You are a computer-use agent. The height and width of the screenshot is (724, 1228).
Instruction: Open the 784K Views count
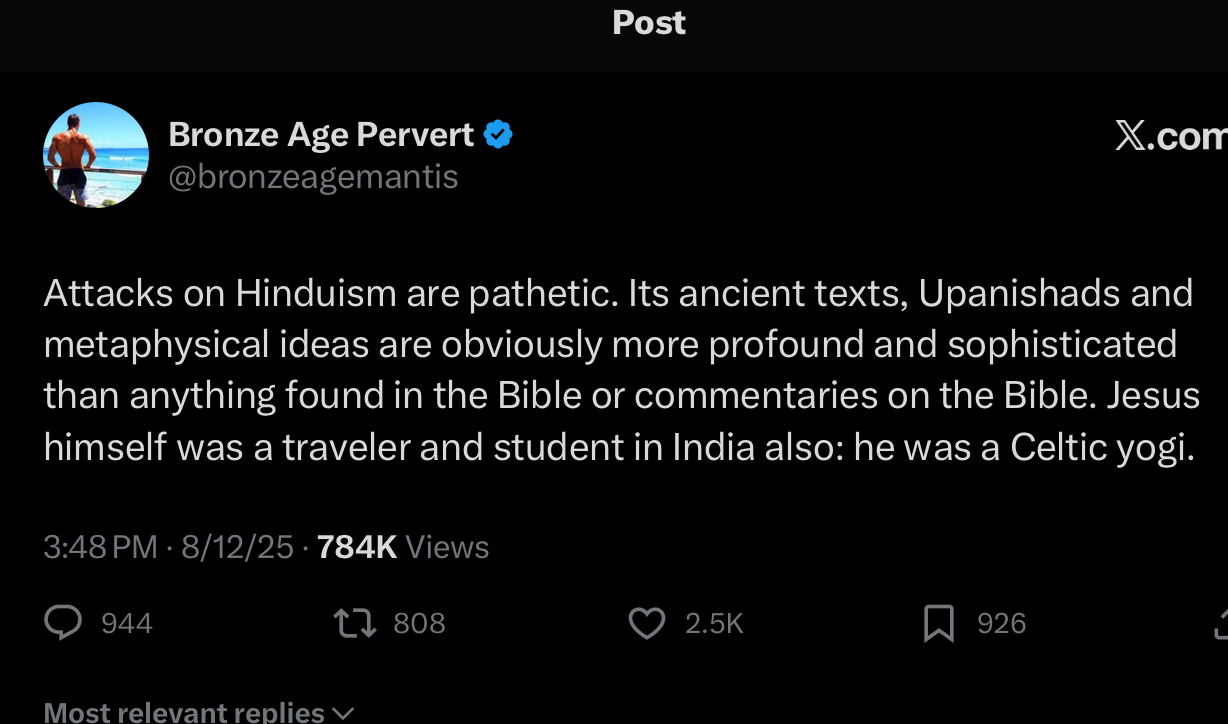402,547
